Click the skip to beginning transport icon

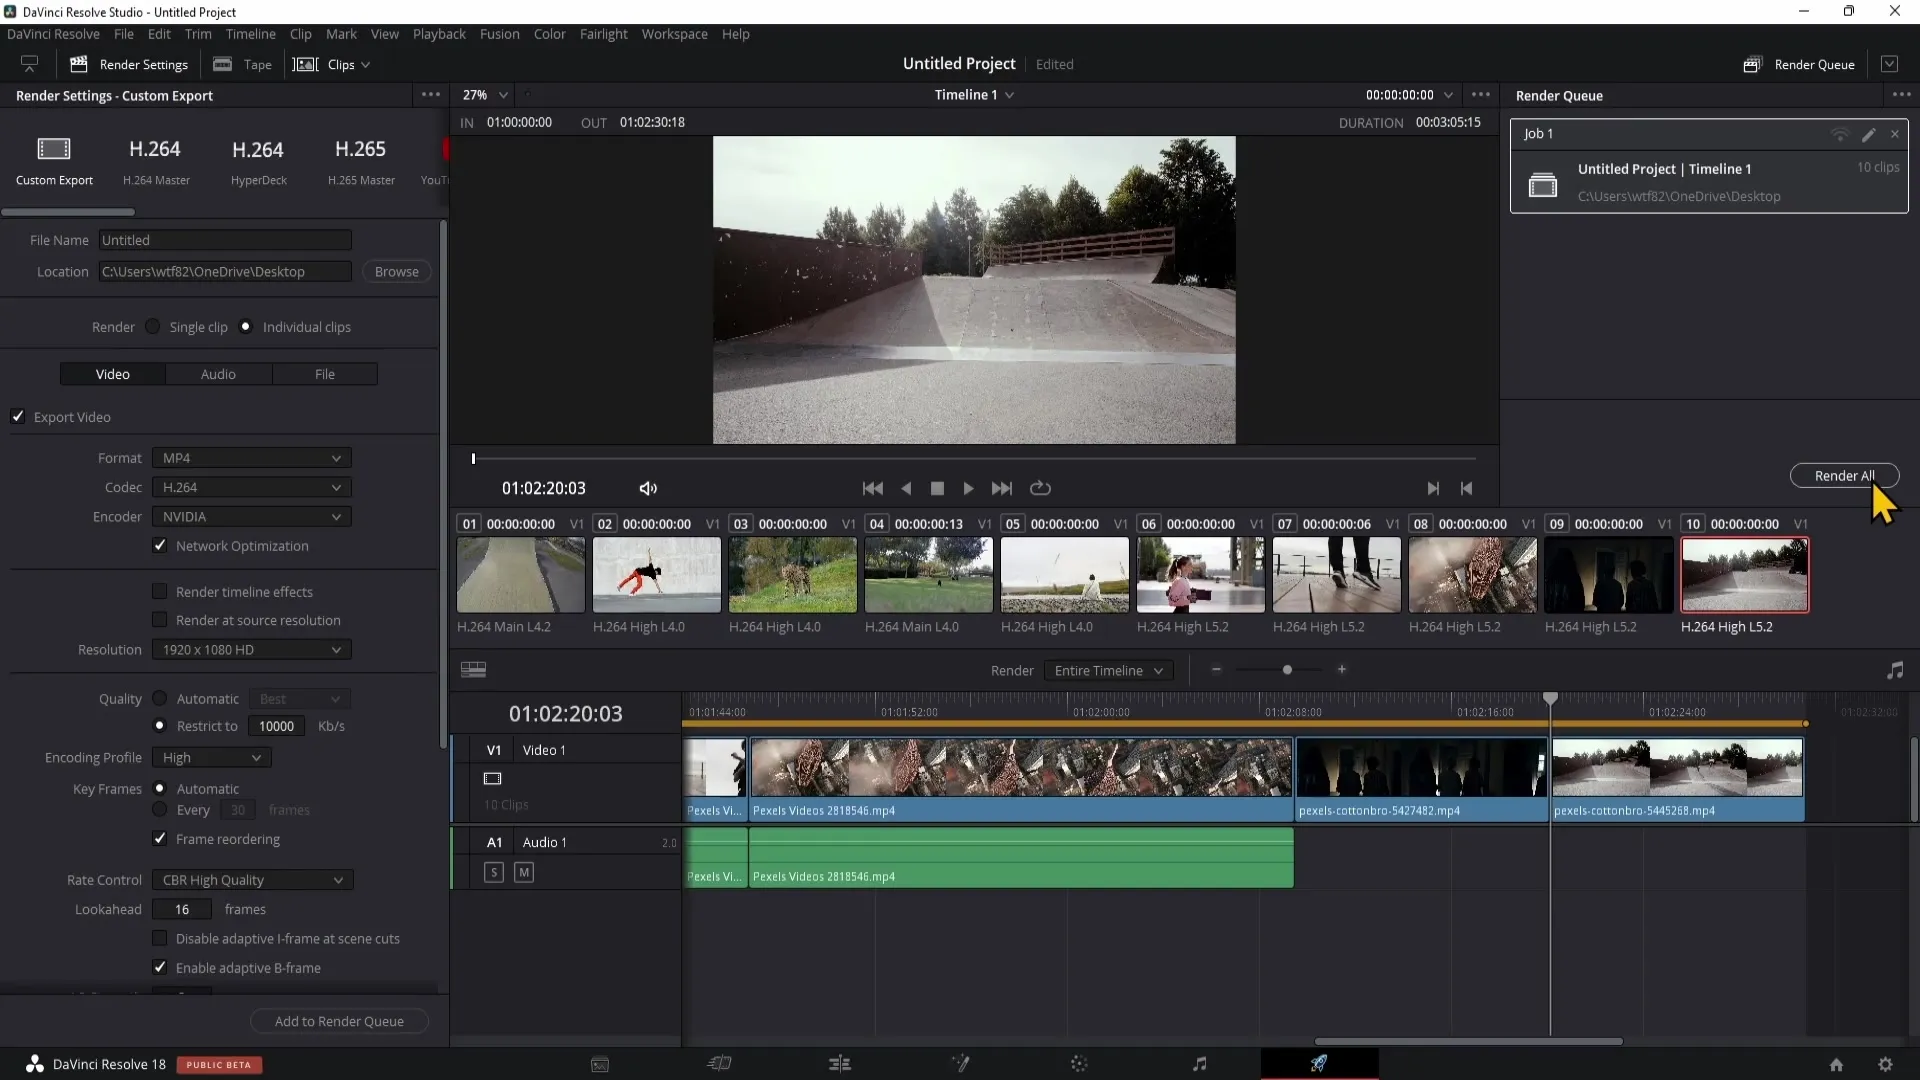point(873,488)
